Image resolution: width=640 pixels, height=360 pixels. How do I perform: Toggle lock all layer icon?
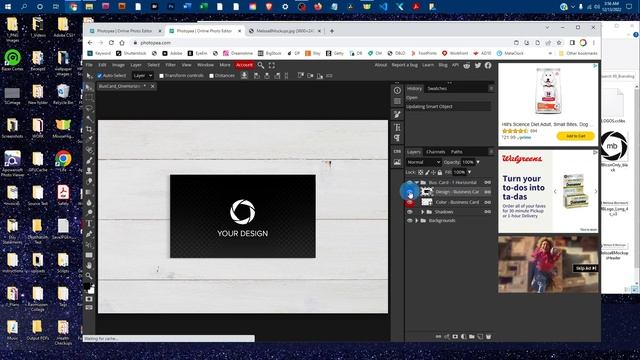pyautogui.click(x=440, y=172)
